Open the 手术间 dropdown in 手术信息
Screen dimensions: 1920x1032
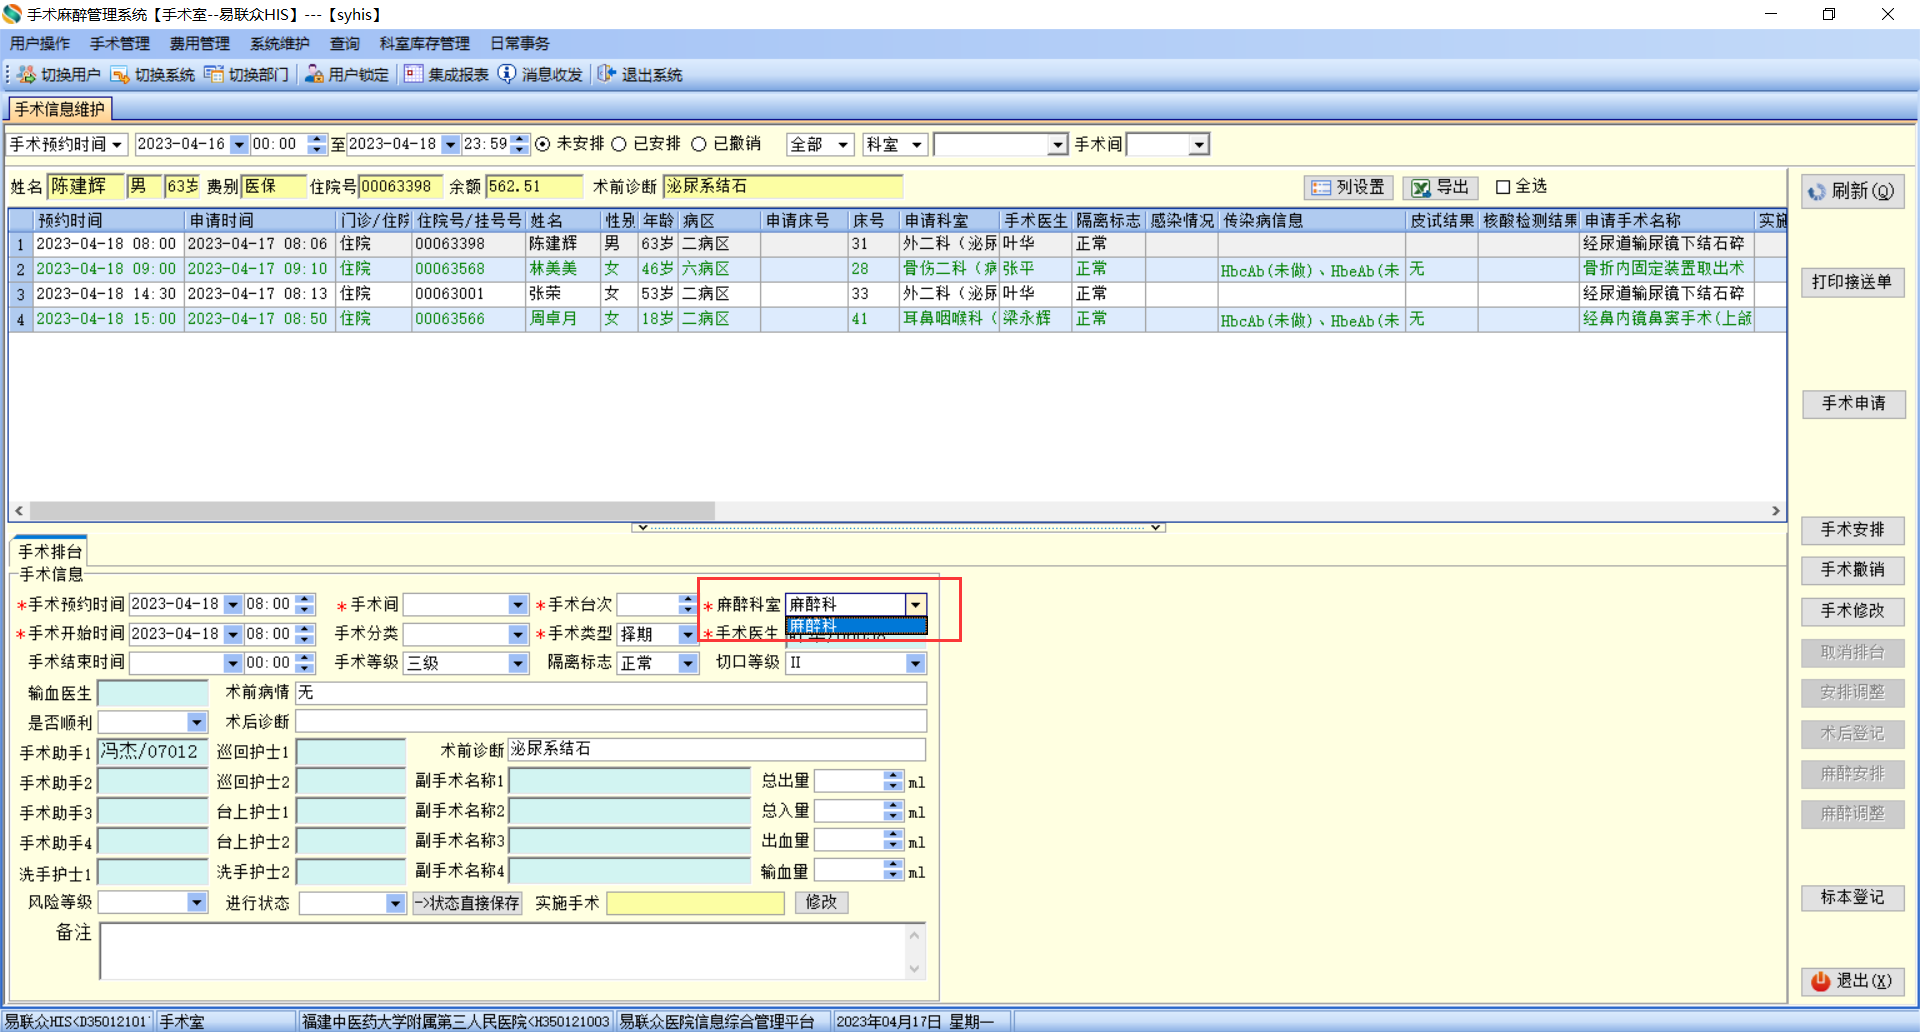[518, 605]
